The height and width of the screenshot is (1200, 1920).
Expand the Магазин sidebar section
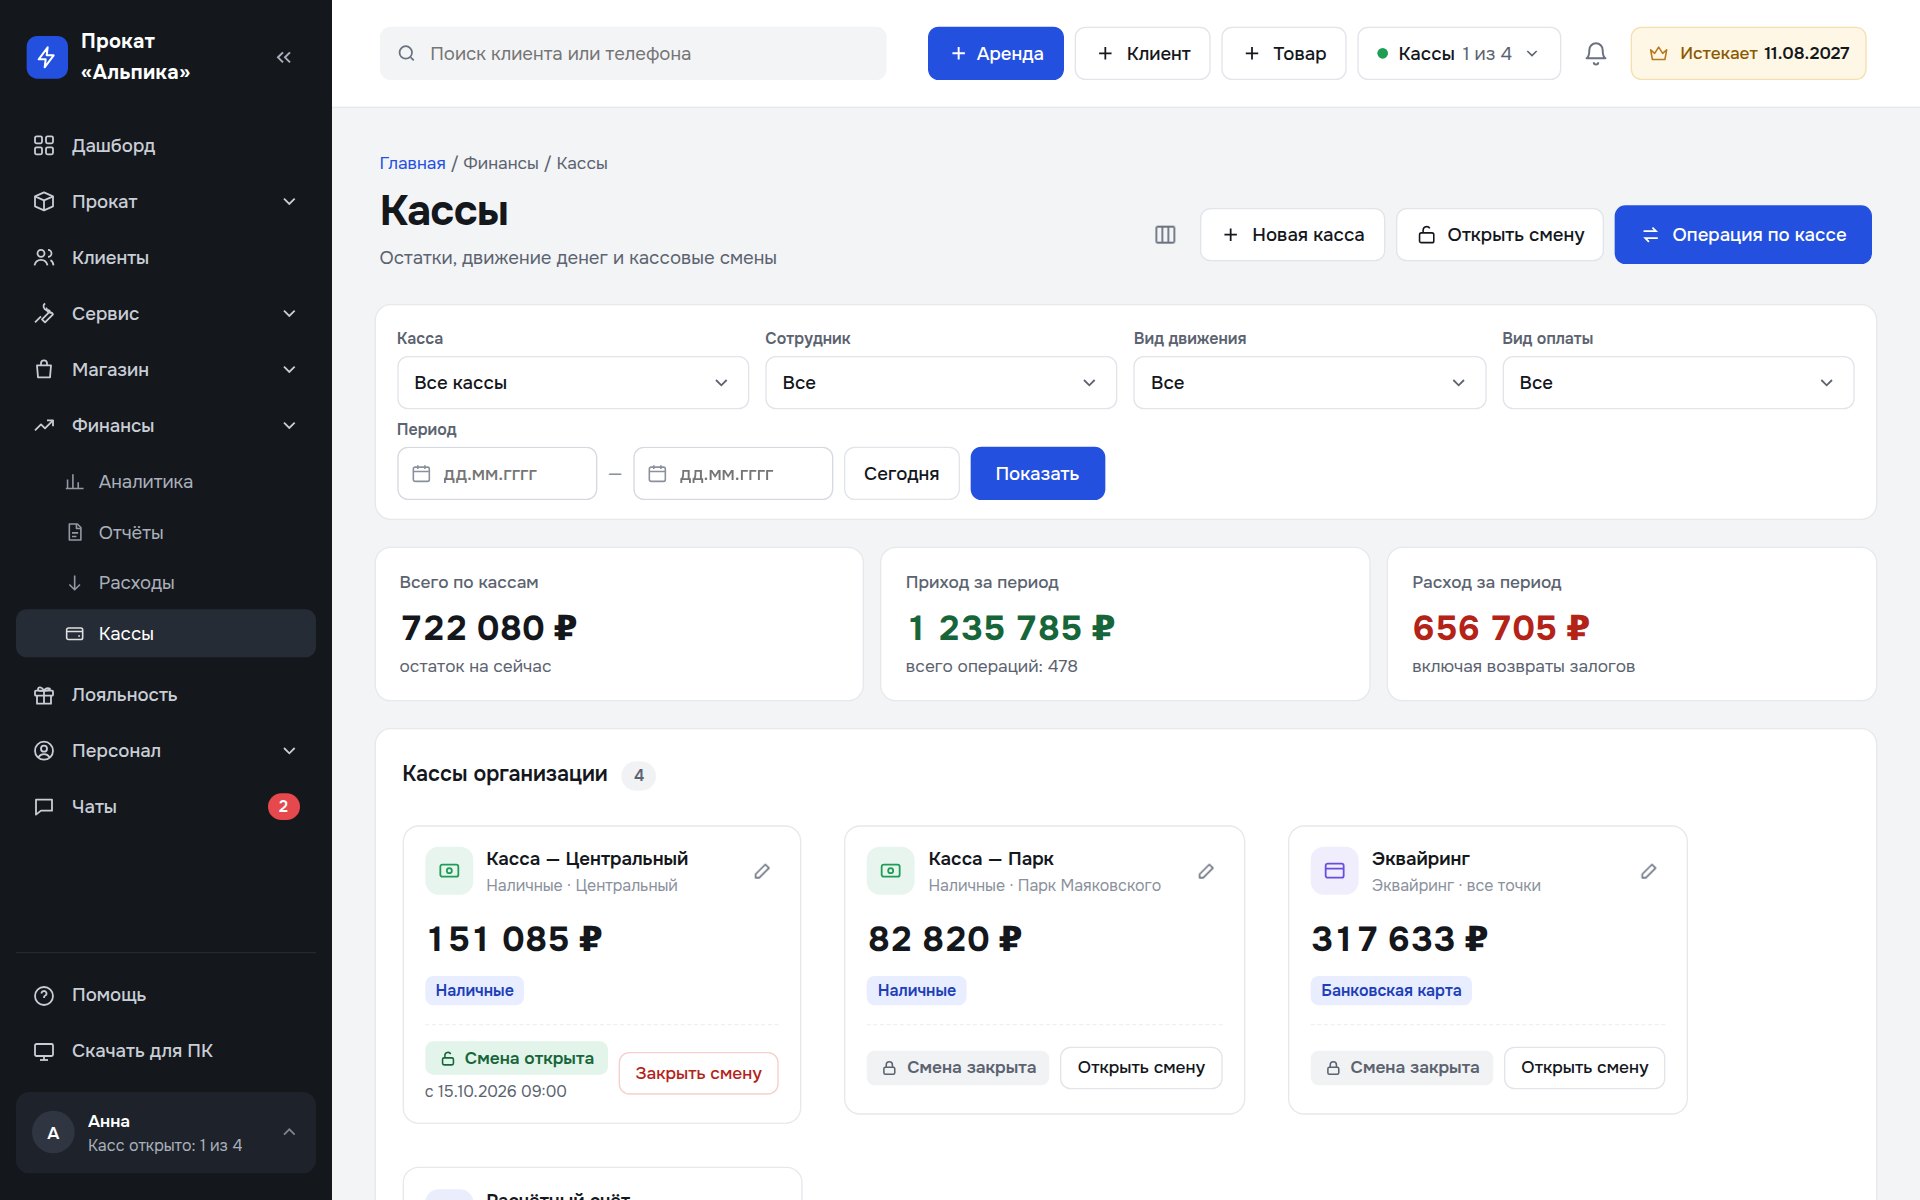(166, 369)
